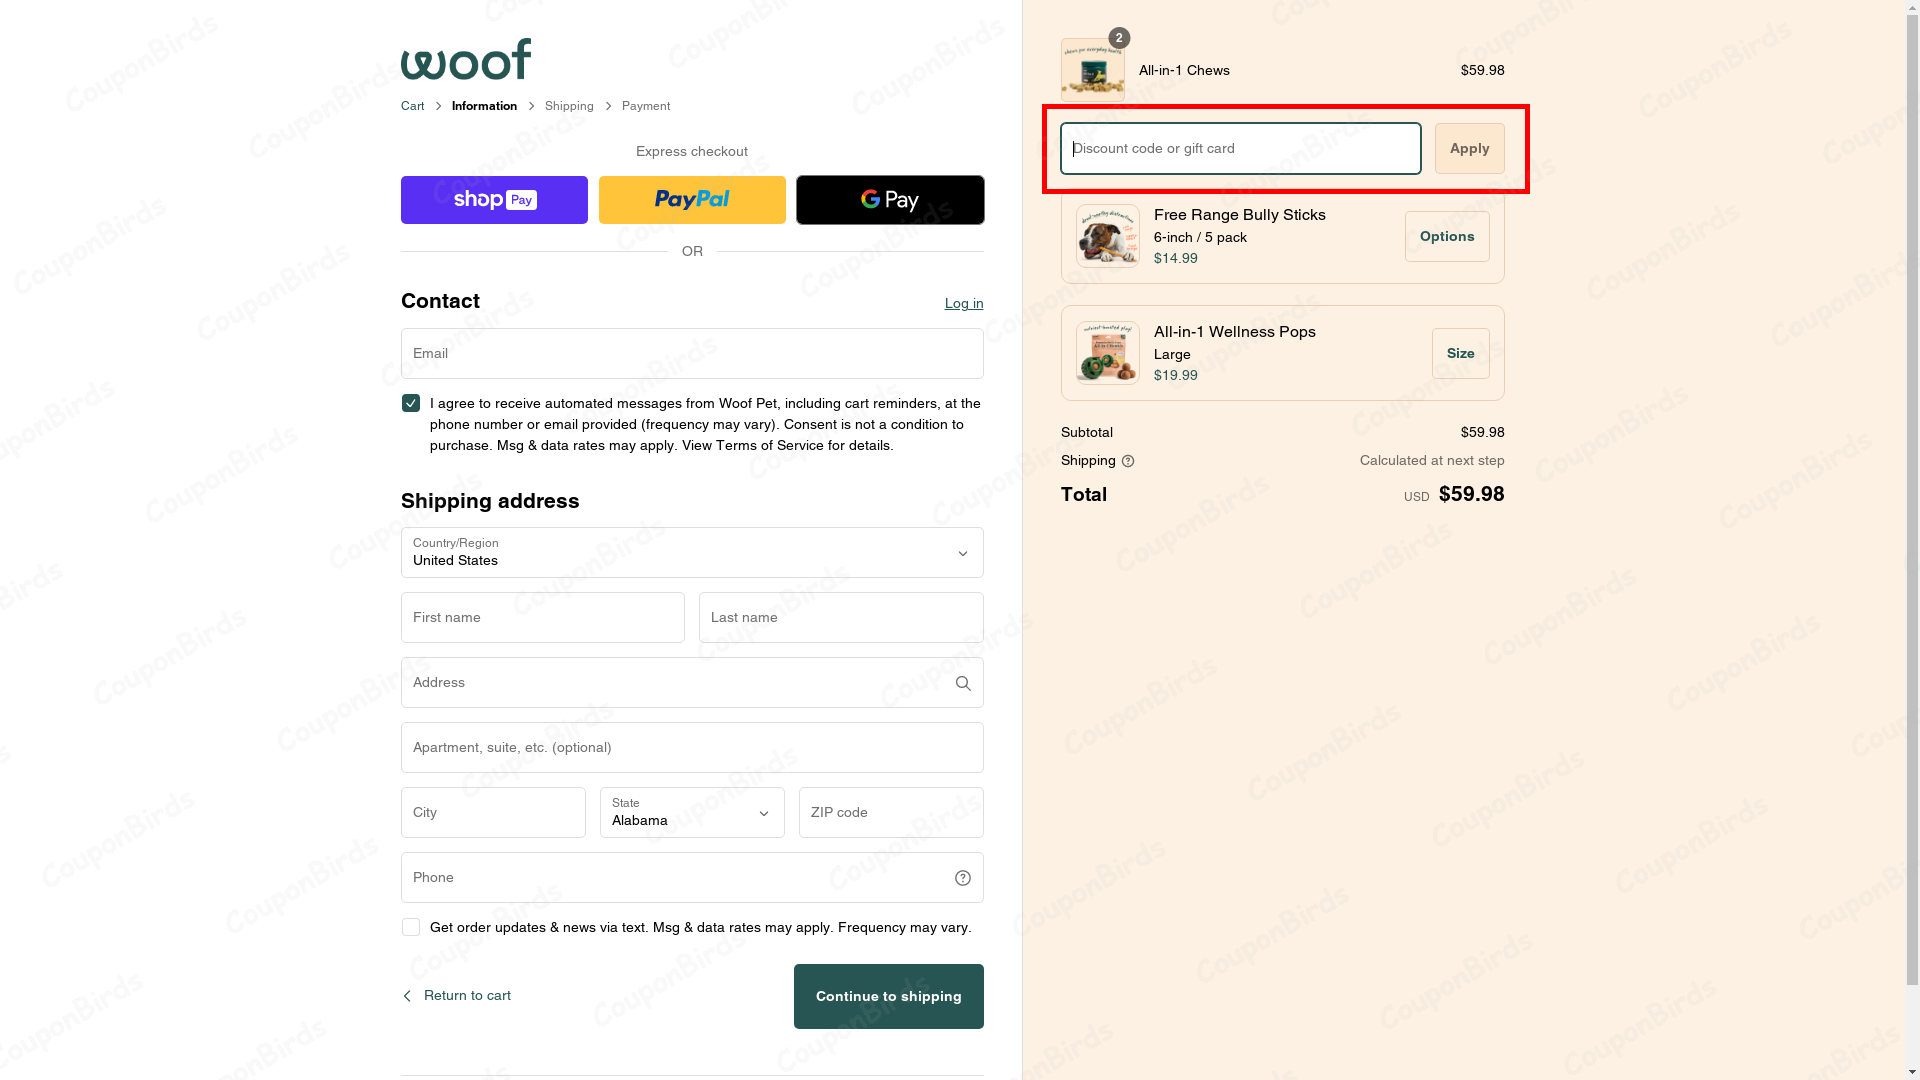
Task: Click the phone number help icon
Action: (x=962, y=877)
